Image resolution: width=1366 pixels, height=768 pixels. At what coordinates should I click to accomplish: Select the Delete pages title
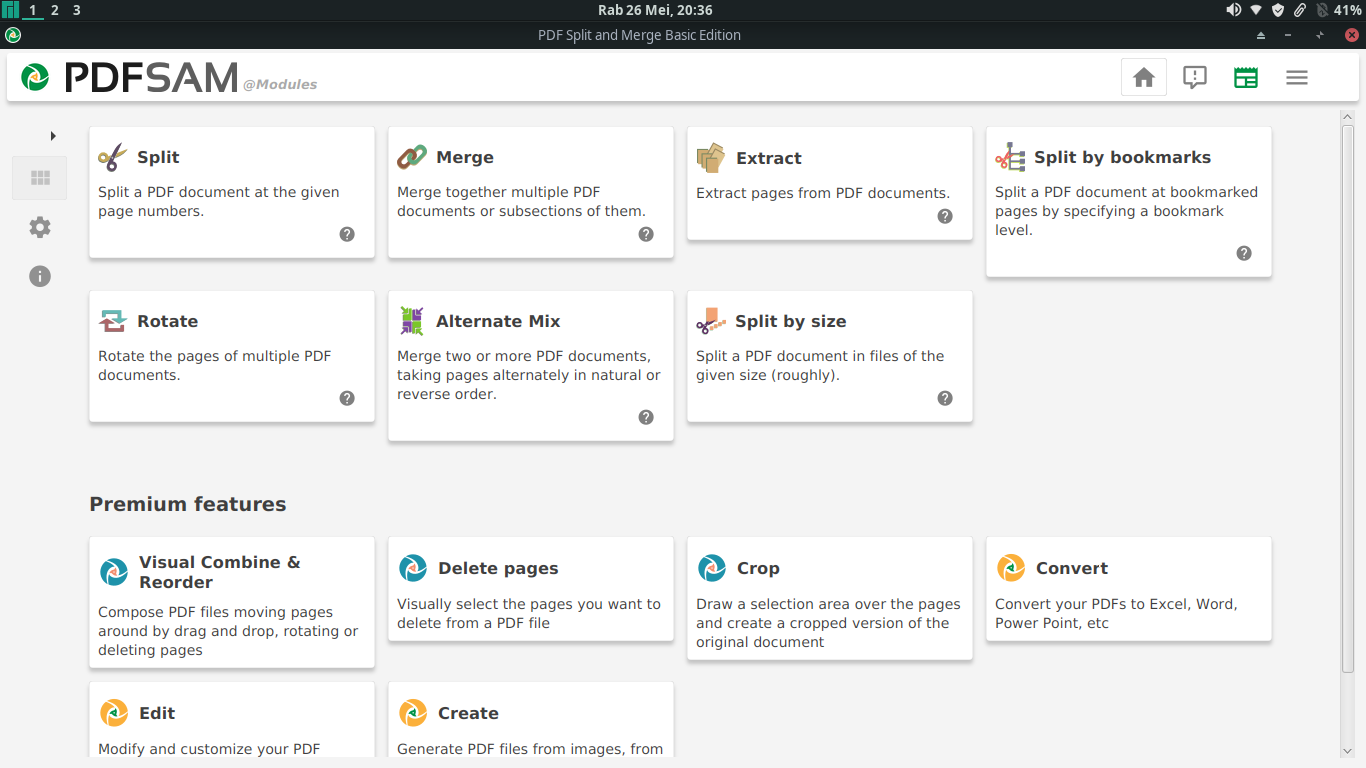coord(498,568)
